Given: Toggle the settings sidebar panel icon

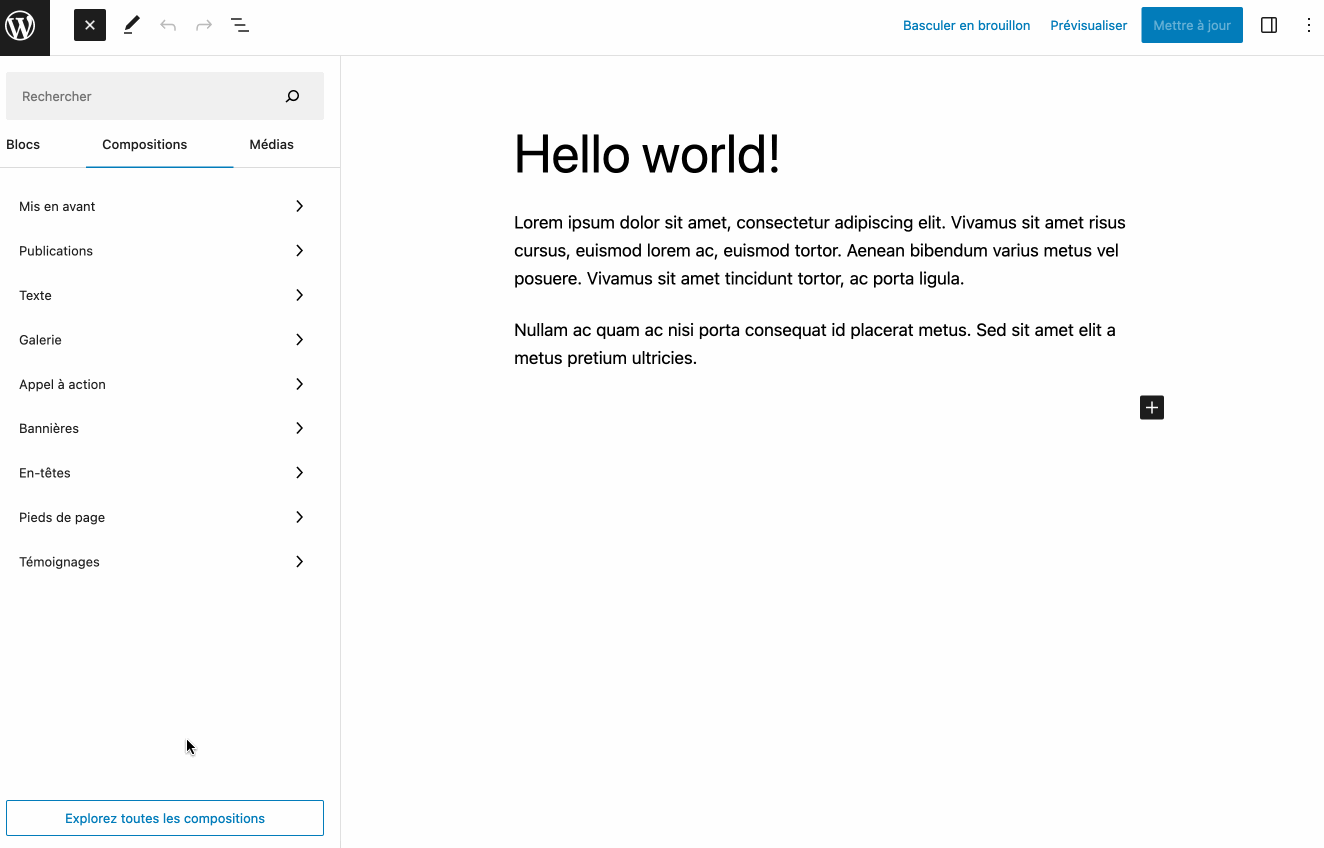Looking at the screenshot, I should pos(1269,26).
